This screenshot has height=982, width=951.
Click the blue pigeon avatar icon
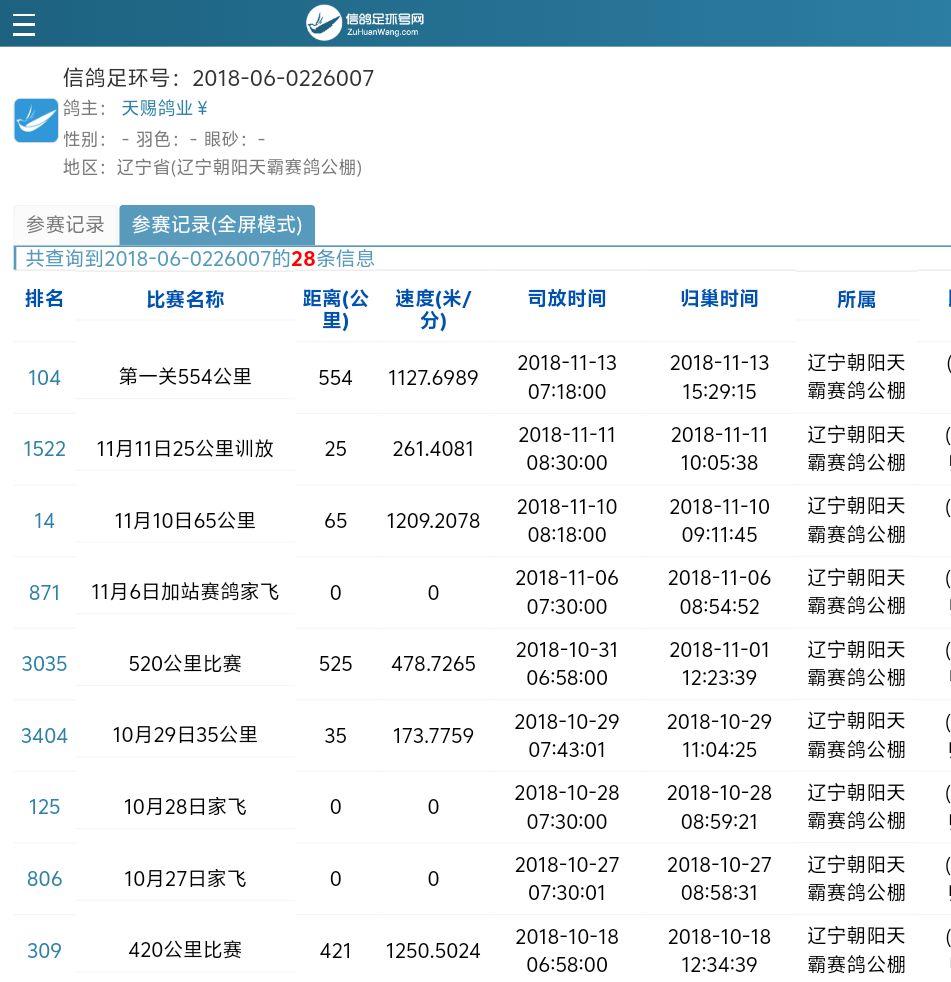point(36,121)
